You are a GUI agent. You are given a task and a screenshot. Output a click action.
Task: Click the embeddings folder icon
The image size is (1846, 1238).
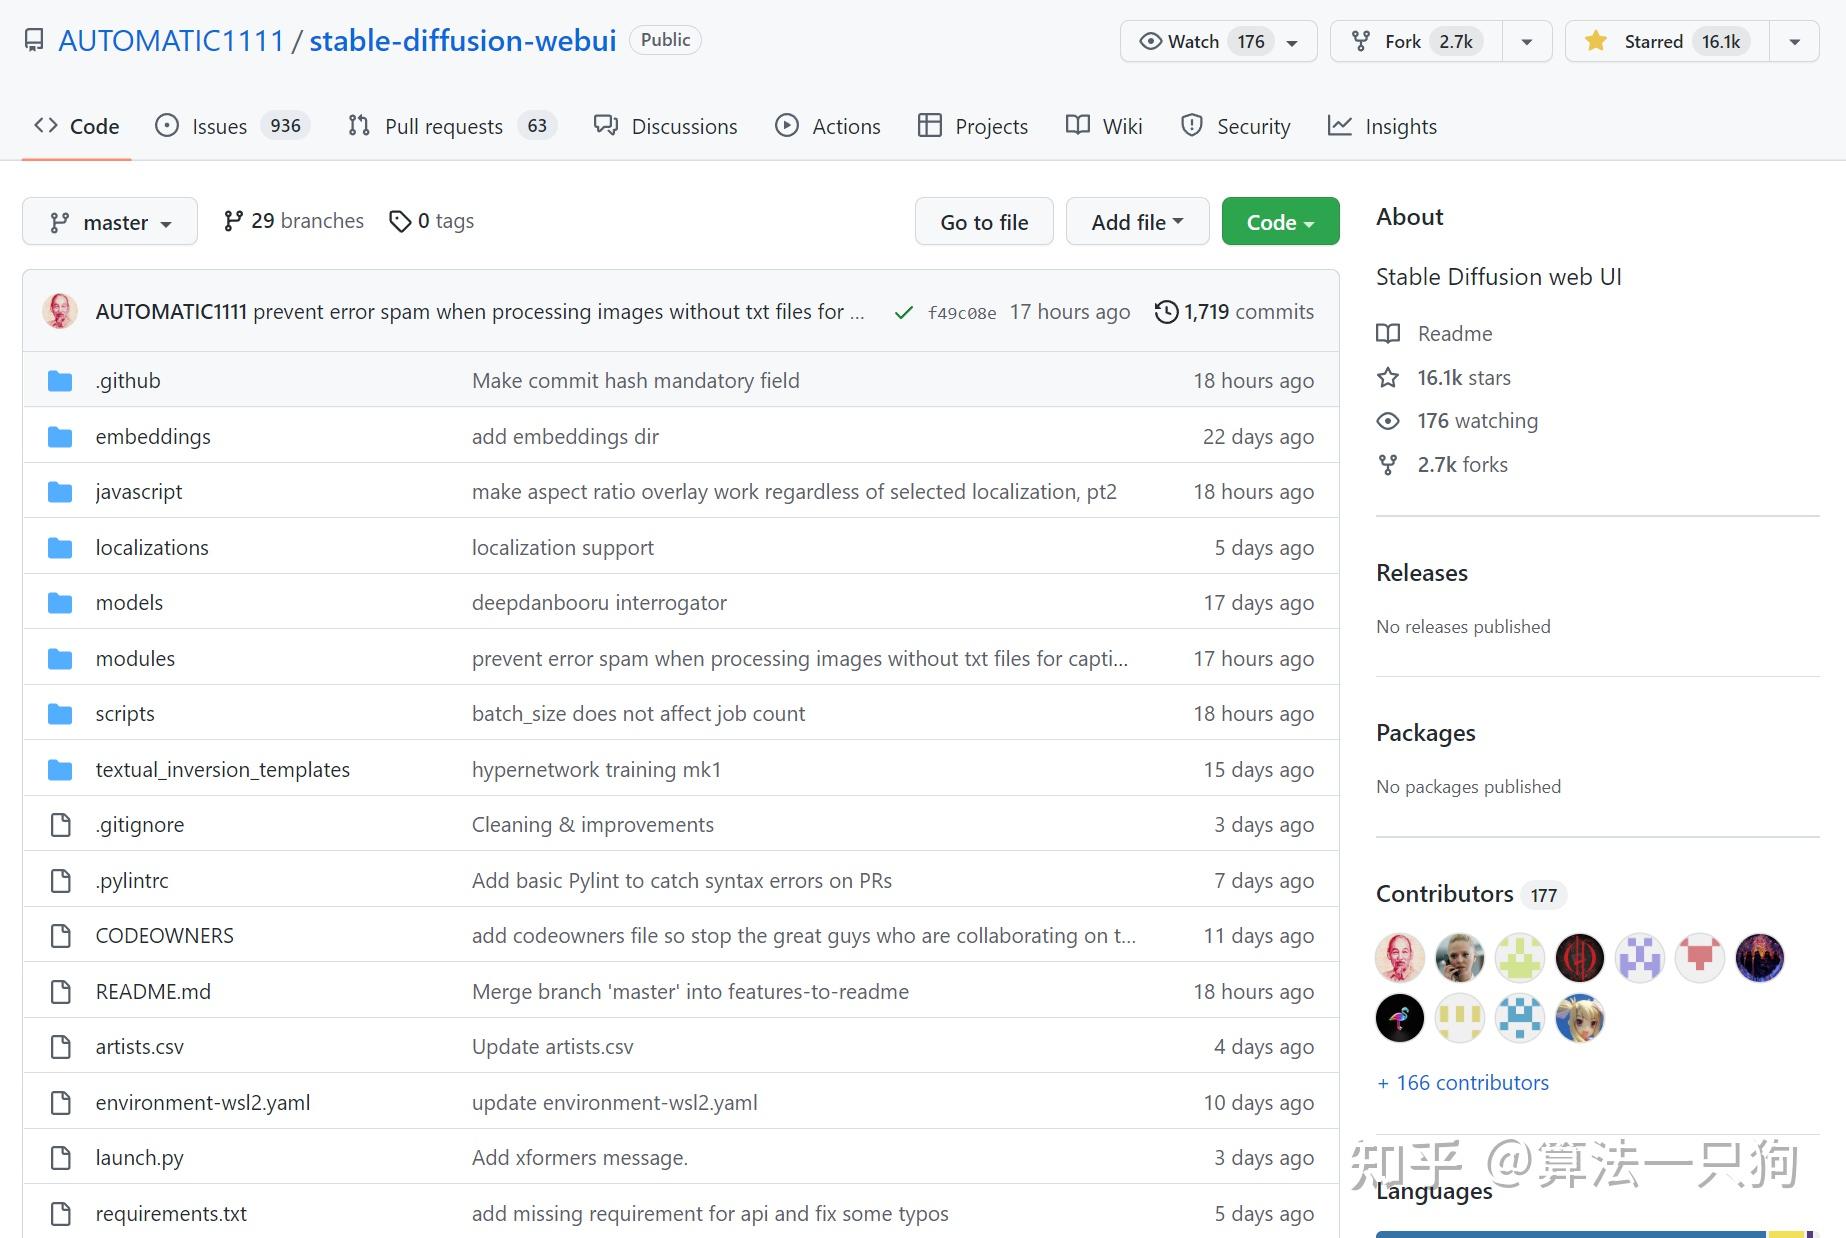[x=60, y=437]
